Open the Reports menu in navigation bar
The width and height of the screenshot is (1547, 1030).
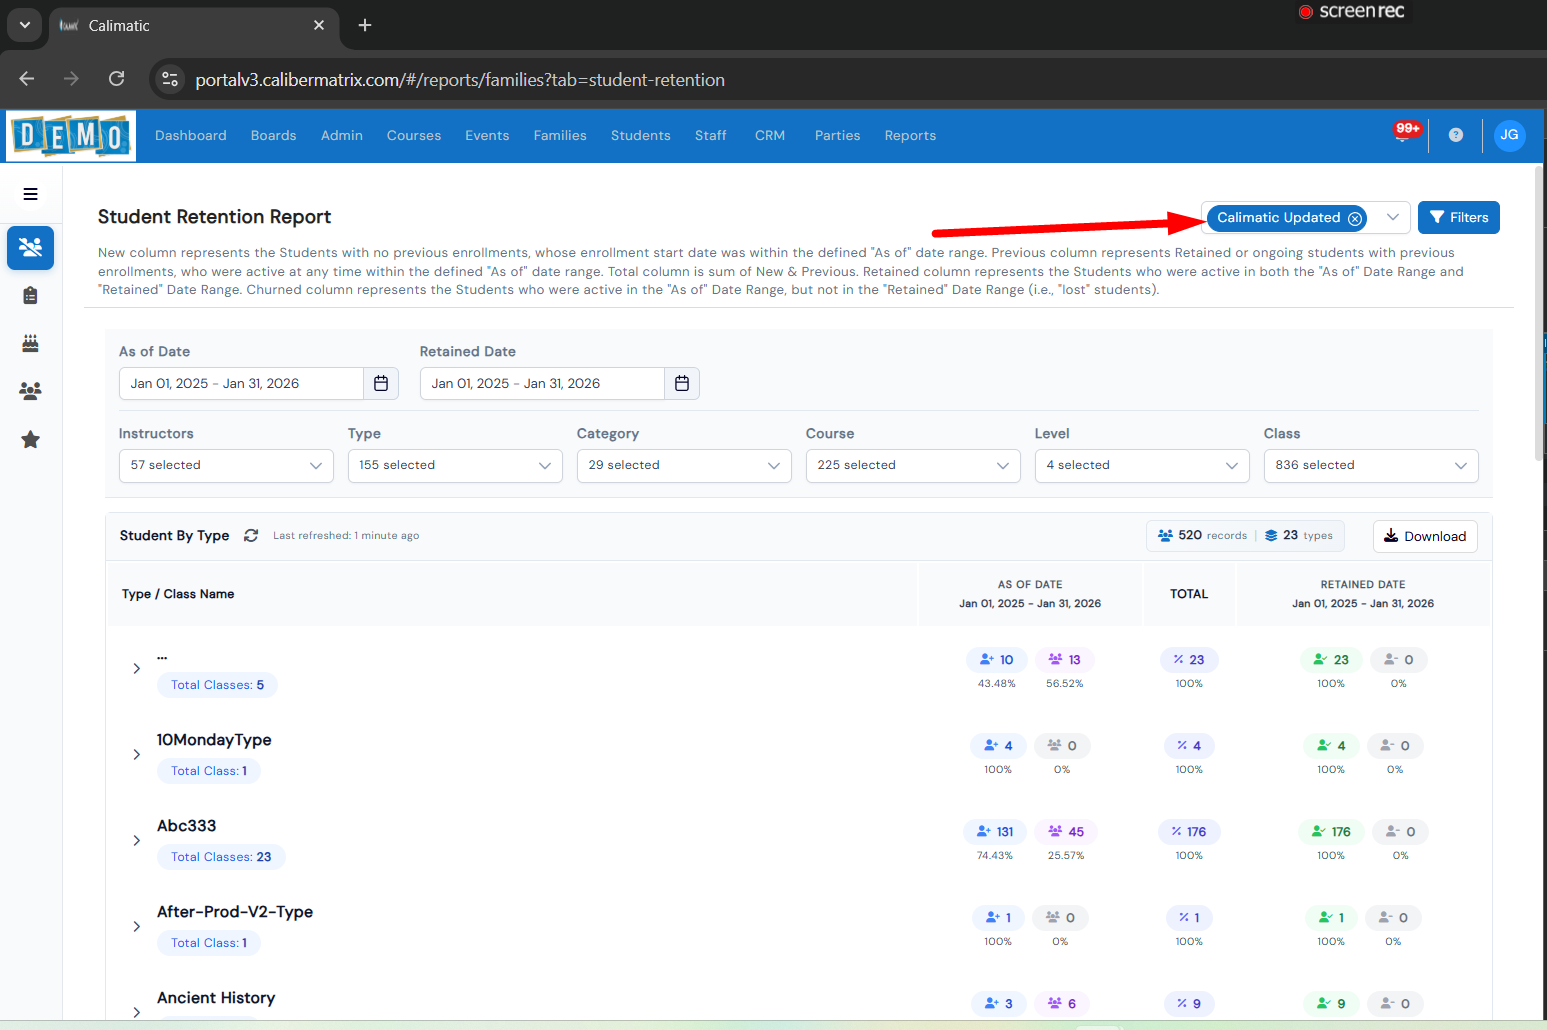pyautogui.click(x=910, y=136)
